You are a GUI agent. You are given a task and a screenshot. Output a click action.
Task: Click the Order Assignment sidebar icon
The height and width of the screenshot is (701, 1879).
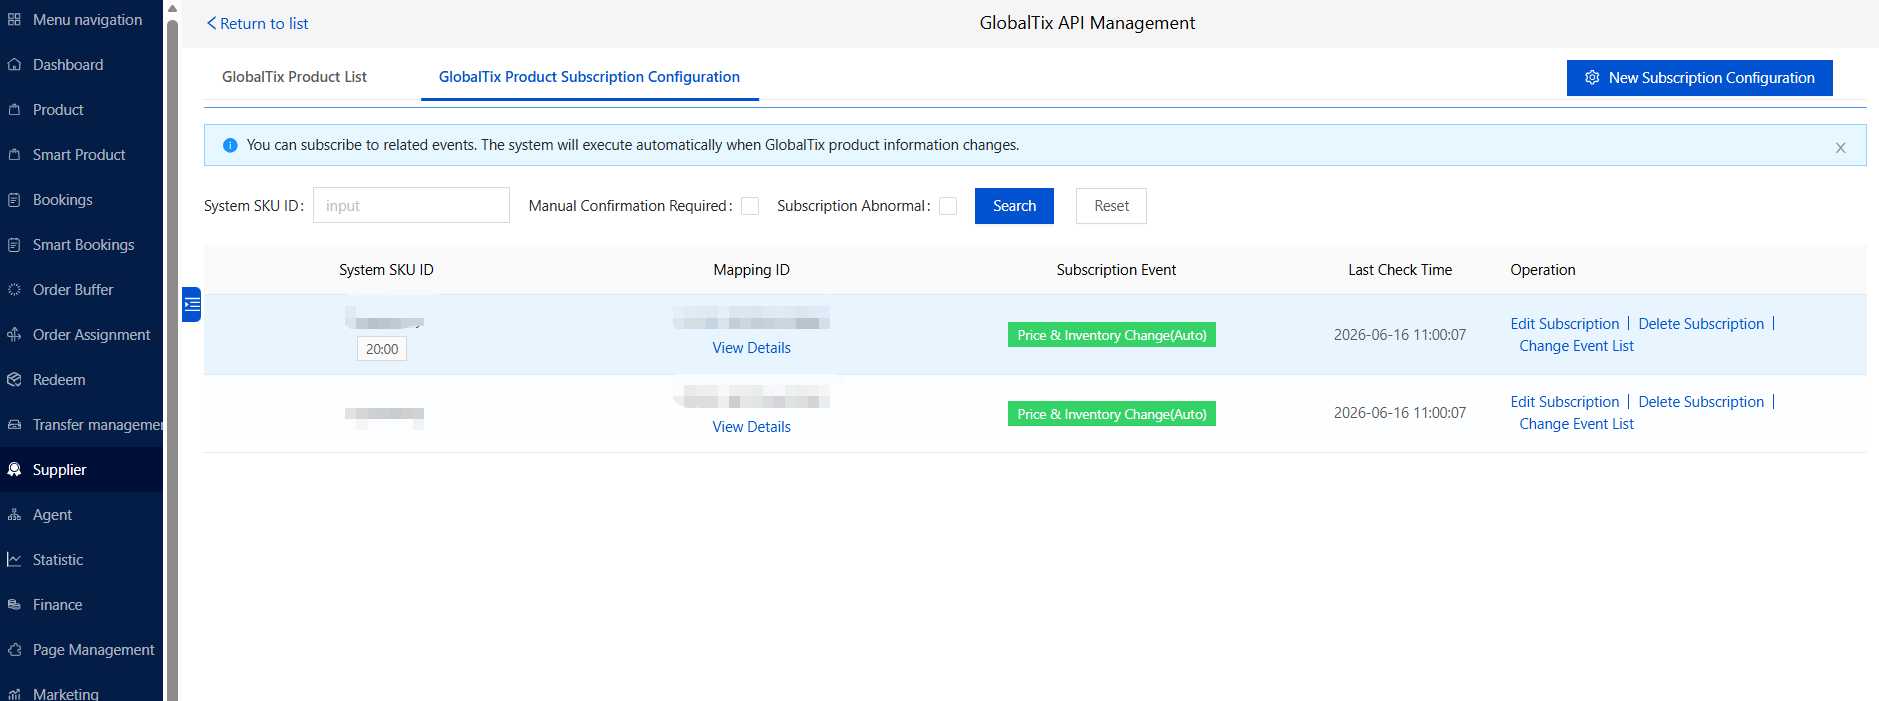[x=14, y=335]
